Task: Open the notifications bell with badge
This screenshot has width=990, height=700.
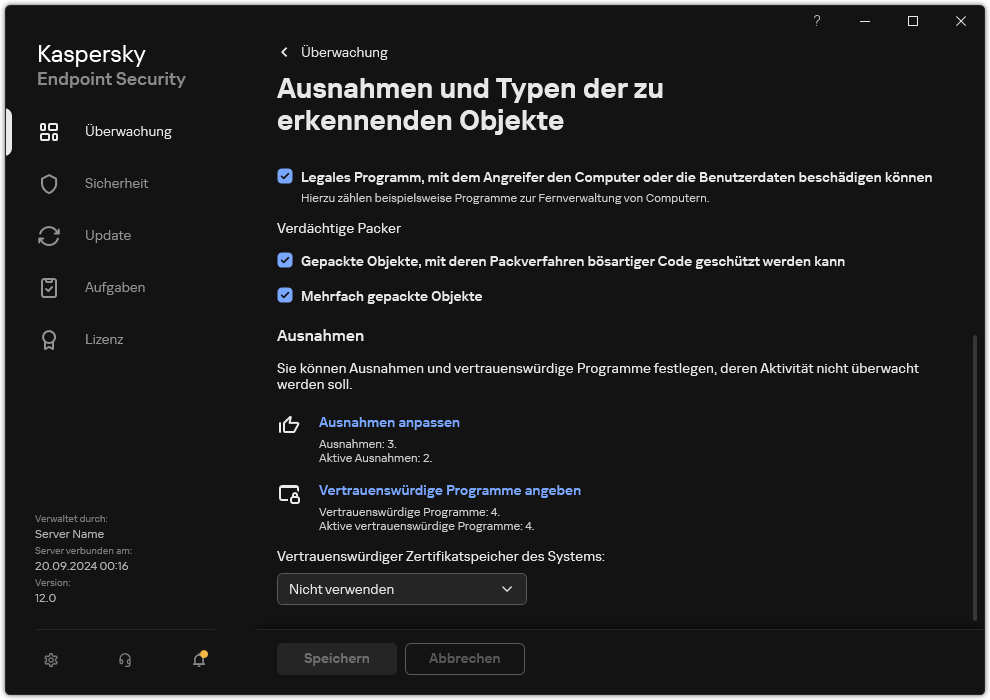Action: [198, 660]
